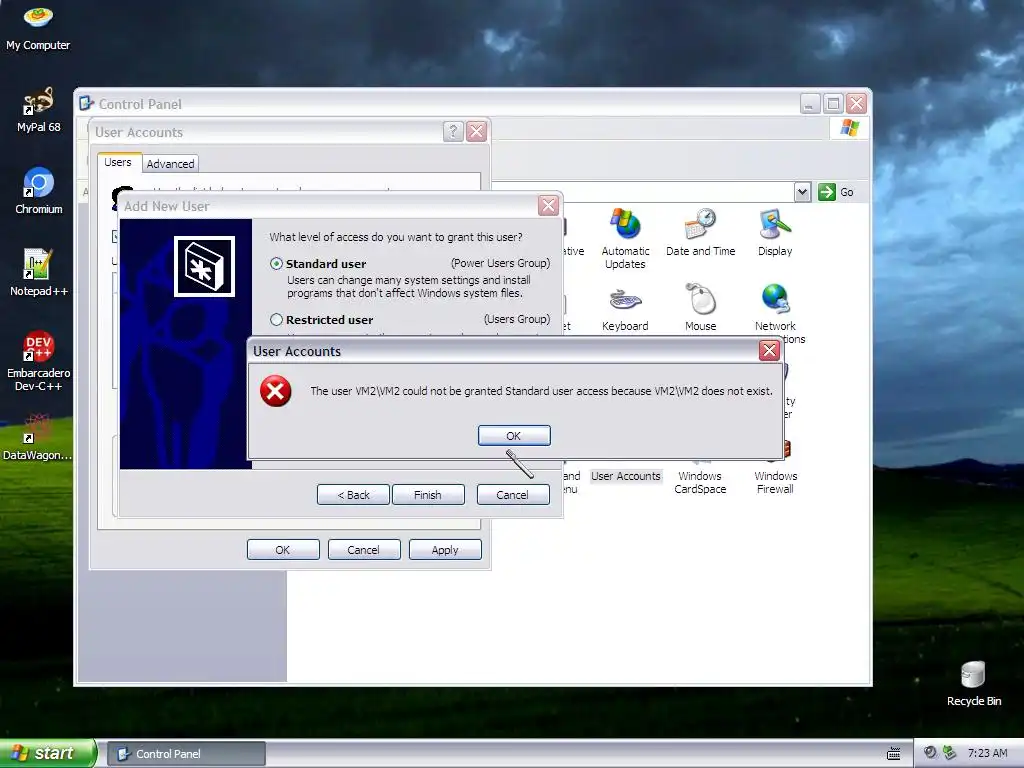Image resolution: width=1024 pixels, height=768 pixels.
Task: Open My Computer desktop icon
Action: point(38,28)
